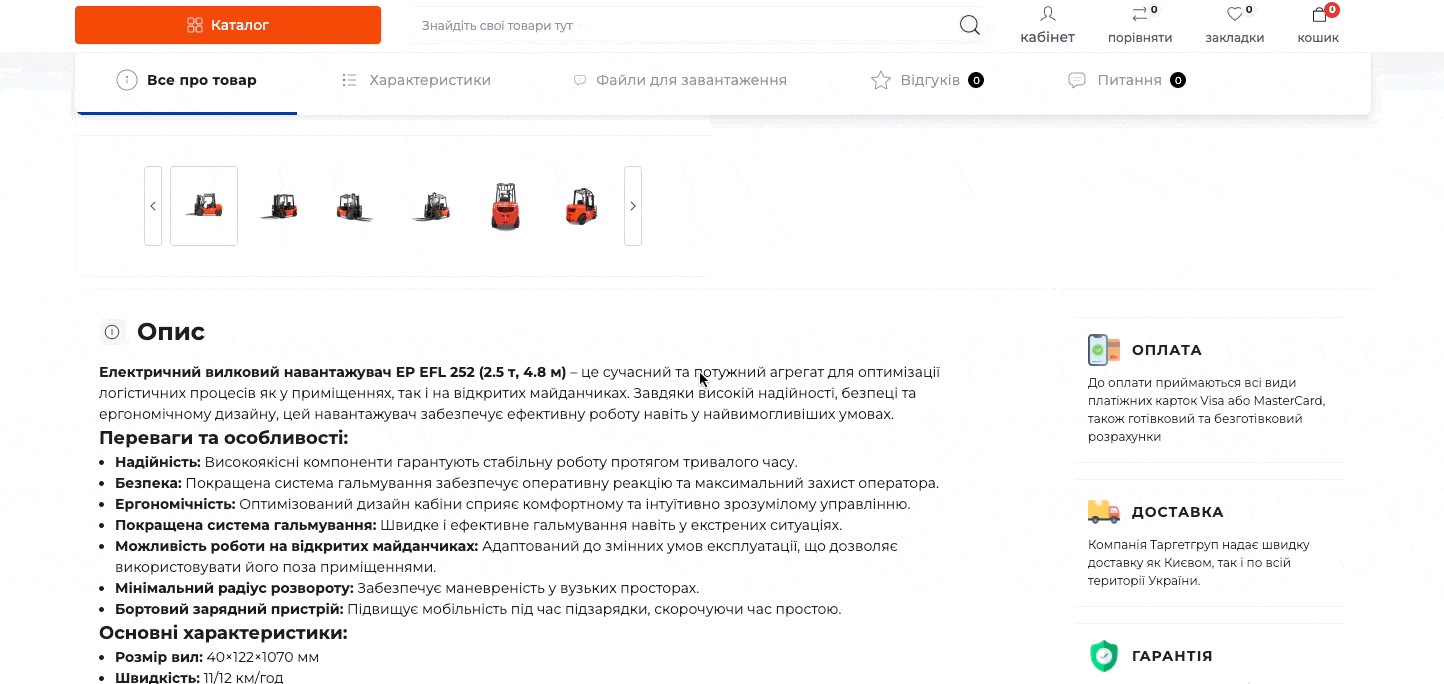
Task: Click the ОПЛАТА heading text
Action: (x=1167, y=350)
